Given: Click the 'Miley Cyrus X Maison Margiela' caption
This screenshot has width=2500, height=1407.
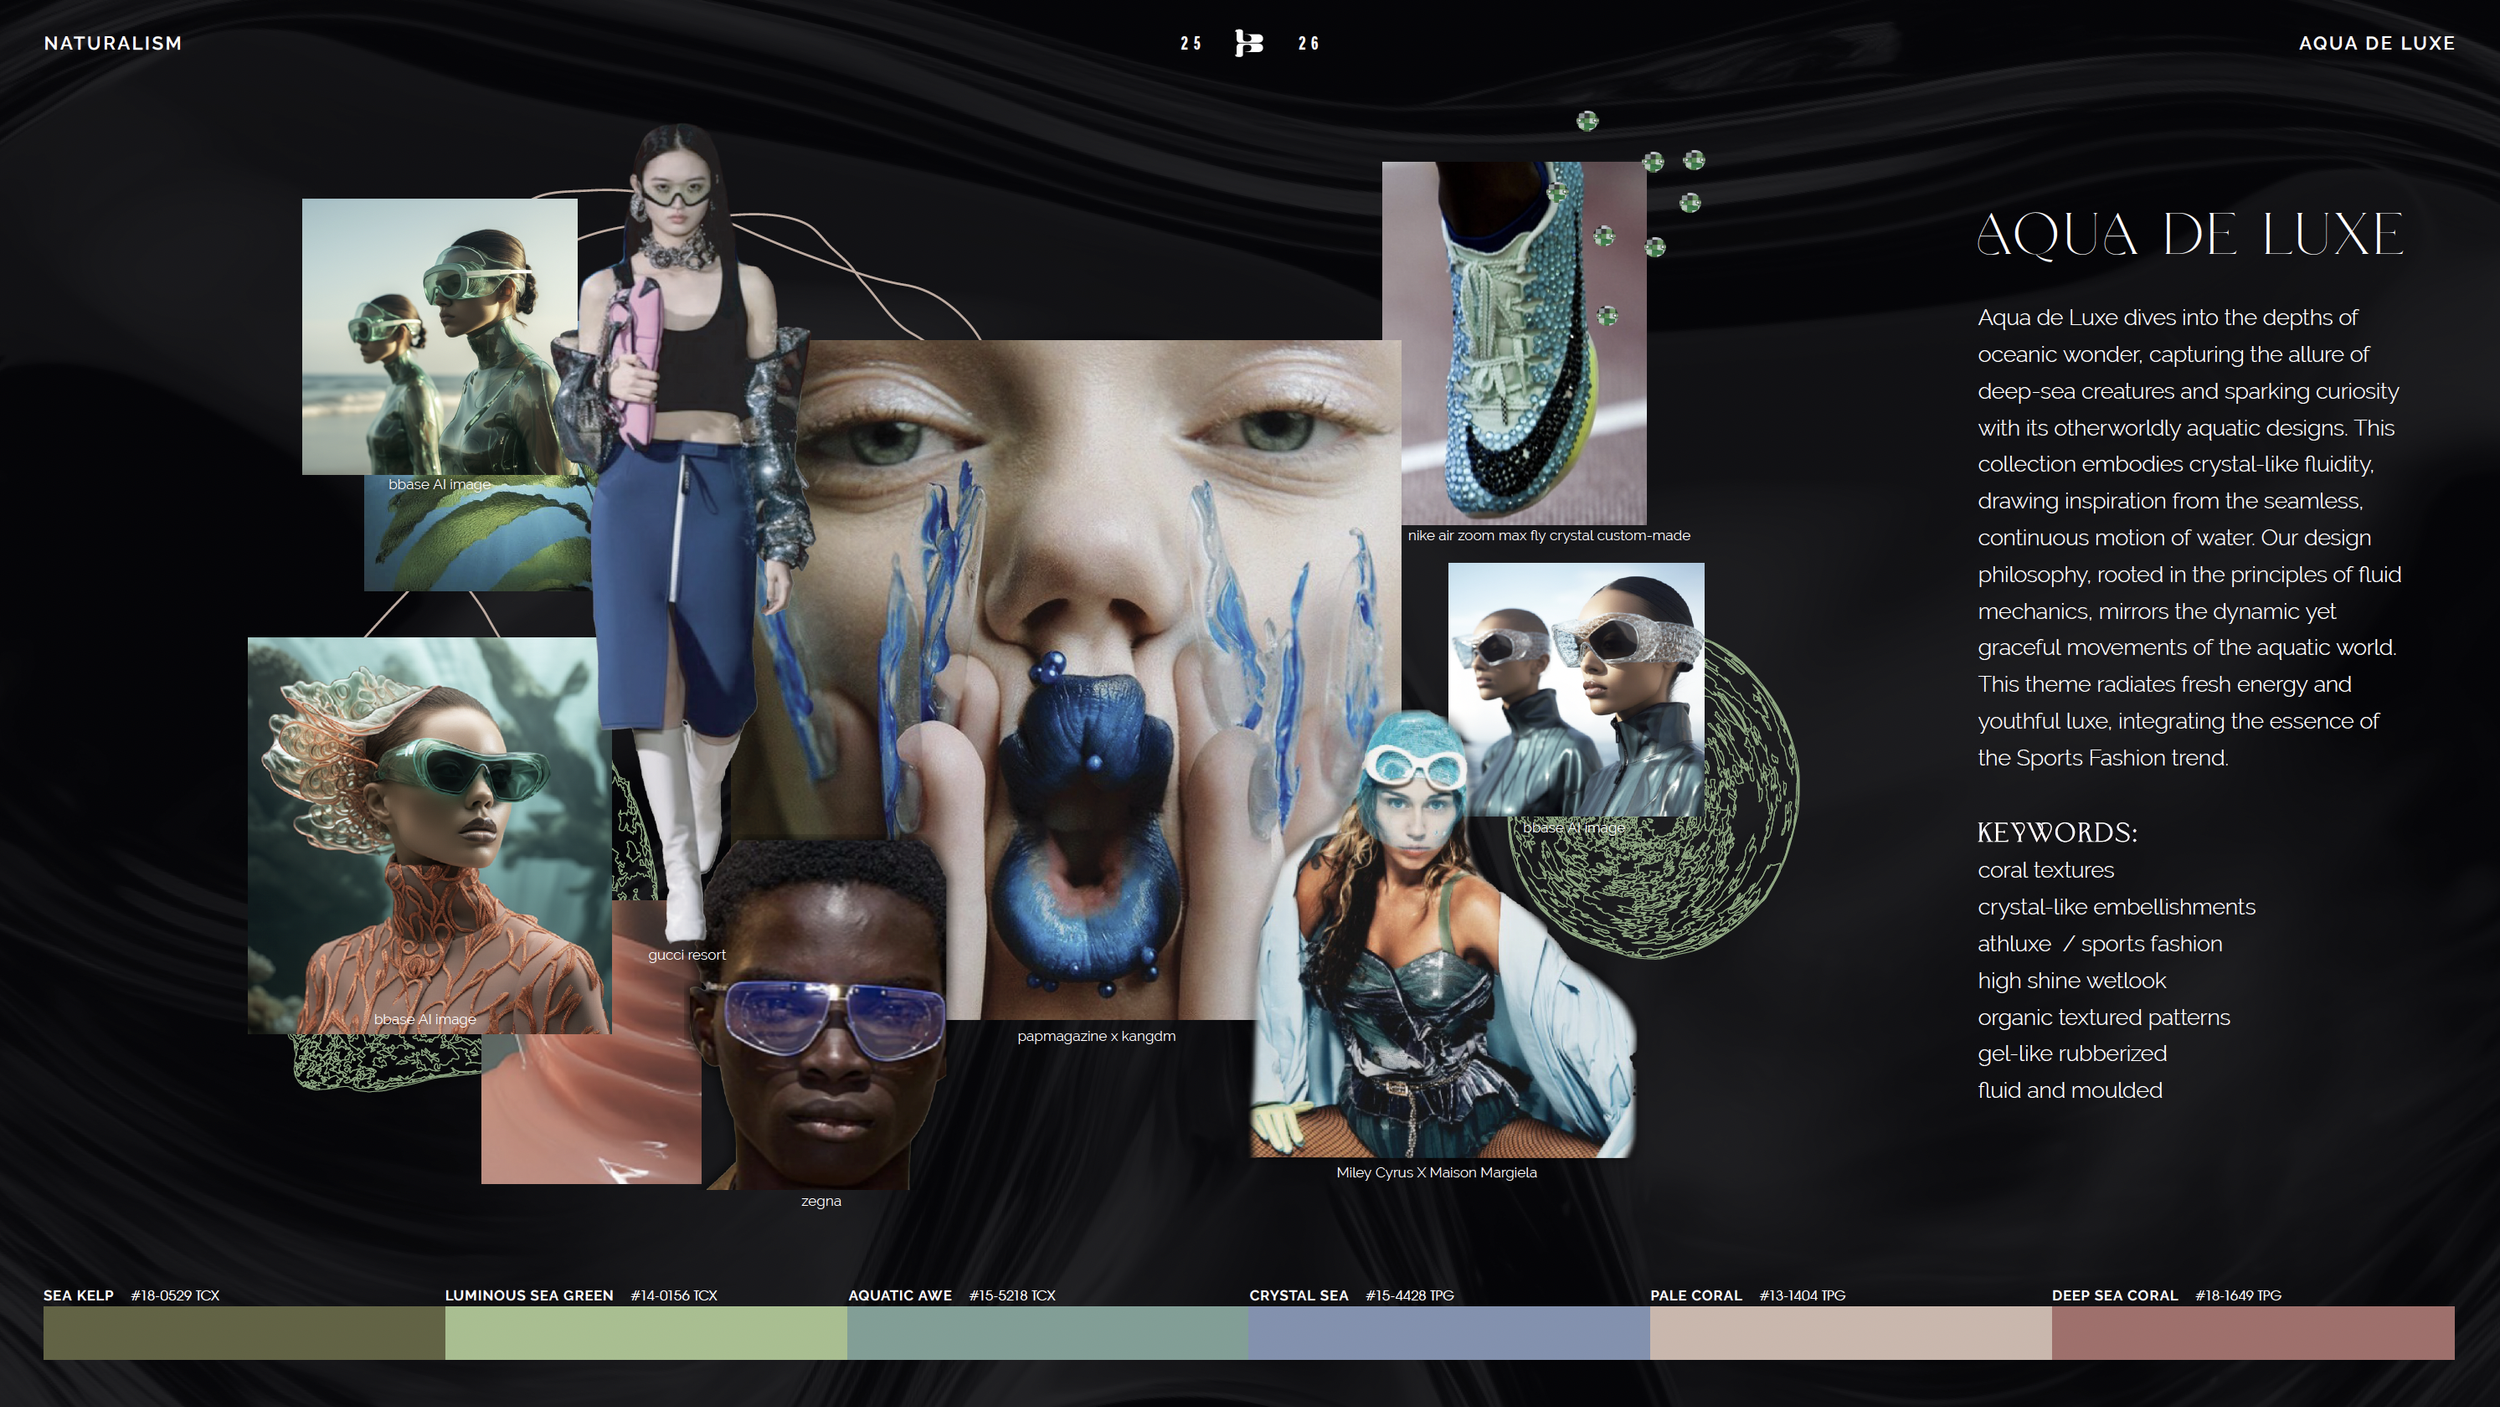Looking at the screenshot, I should [x=1436, y=1172].
